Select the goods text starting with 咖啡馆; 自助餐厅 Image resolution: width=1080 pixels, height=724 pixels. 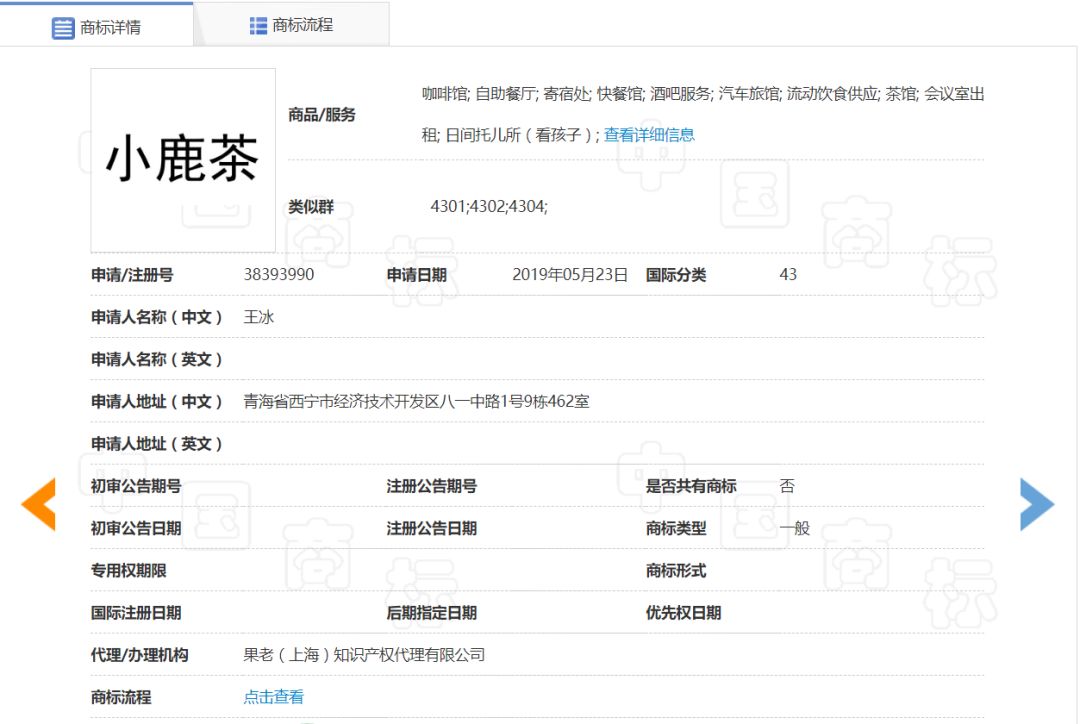703,94
